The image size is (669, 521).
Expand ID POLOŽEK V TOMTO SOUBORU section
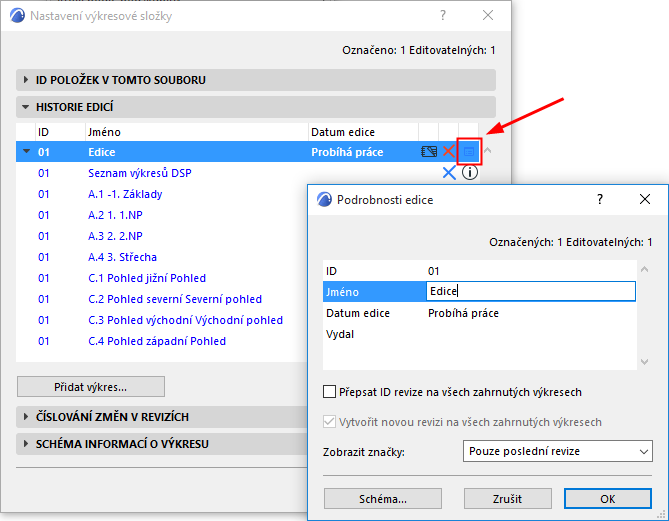(256, 80)
